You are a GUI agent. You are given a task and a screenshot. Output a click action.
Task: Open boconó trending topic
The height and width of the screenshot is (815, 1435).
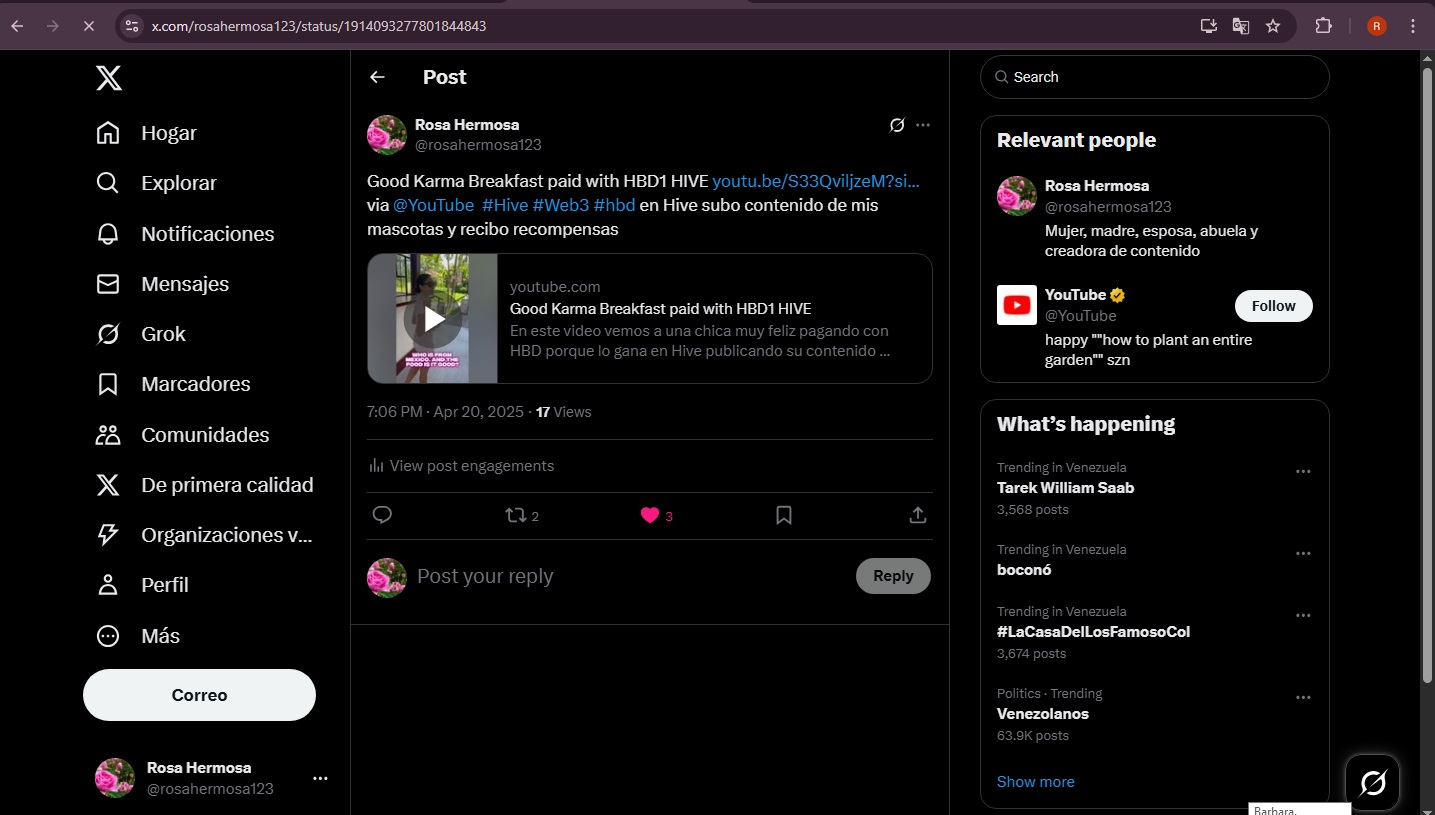(1024, 570)
